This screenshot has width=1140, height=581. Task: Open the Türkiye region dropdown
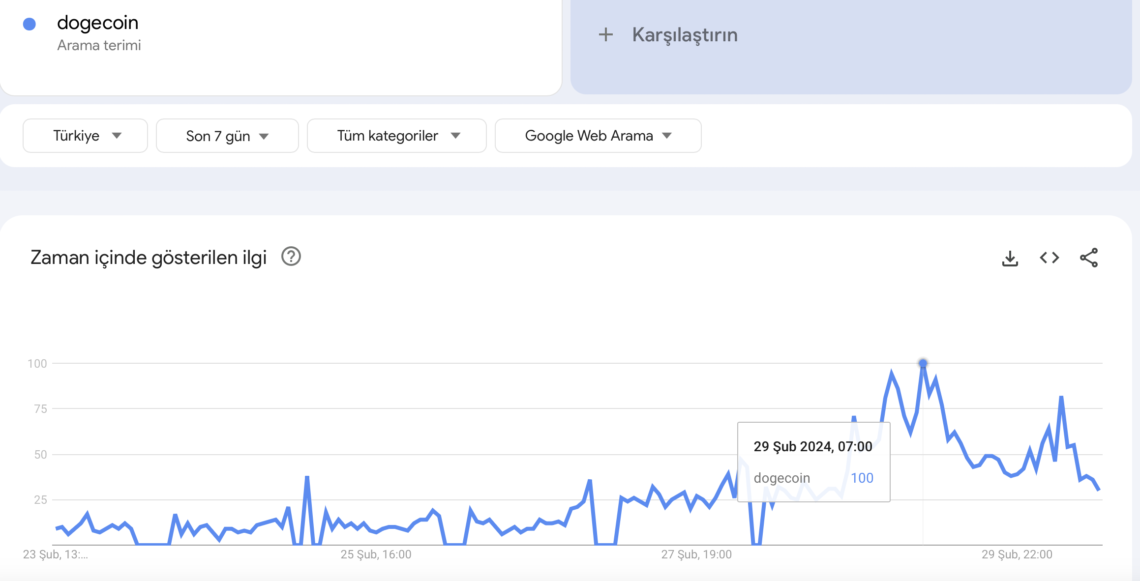click(x=85, y=136)
